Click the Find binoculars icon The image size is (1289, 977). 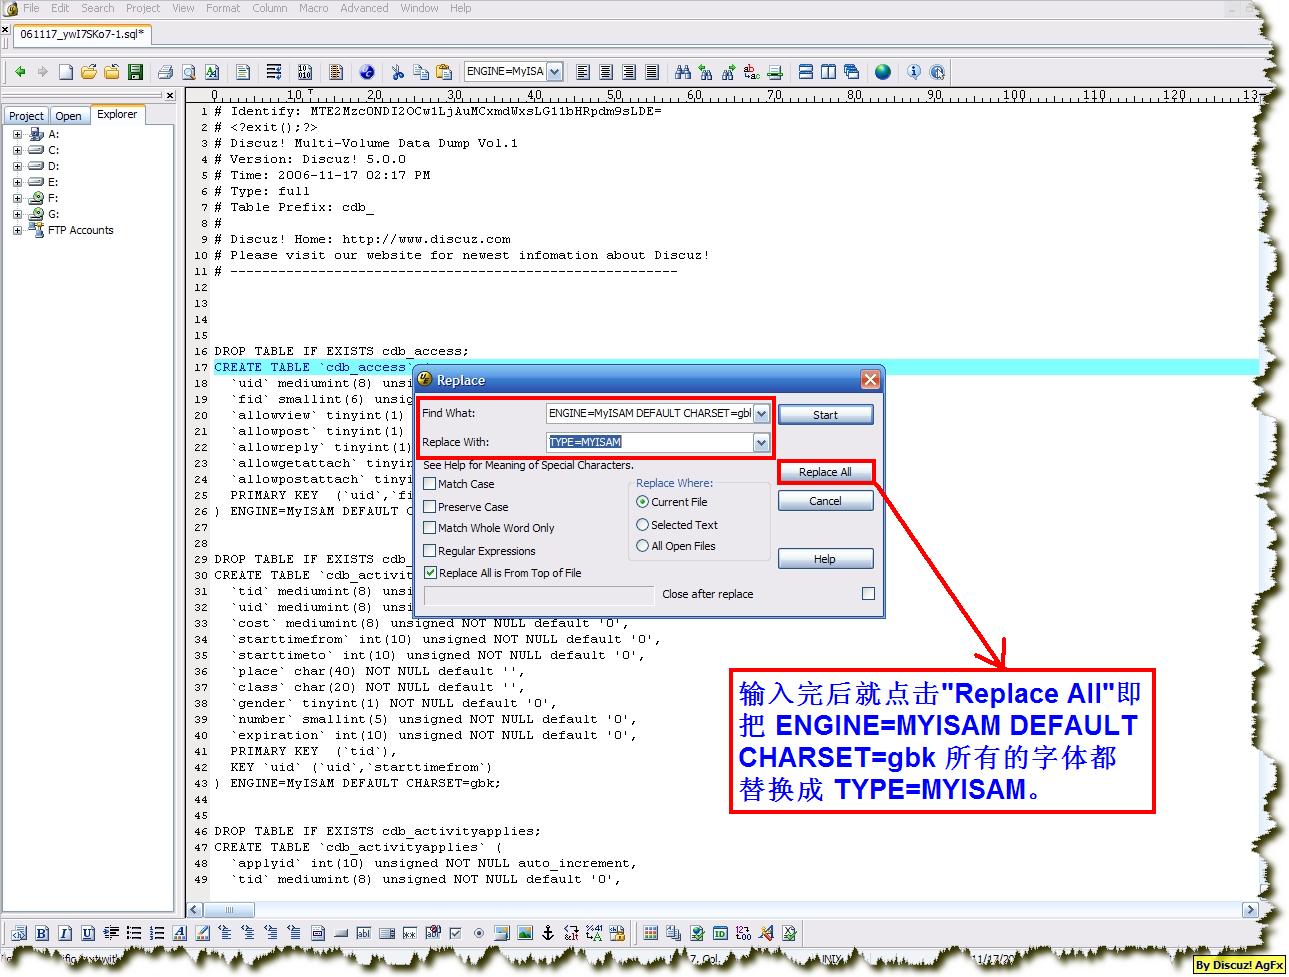coord(683,72)
